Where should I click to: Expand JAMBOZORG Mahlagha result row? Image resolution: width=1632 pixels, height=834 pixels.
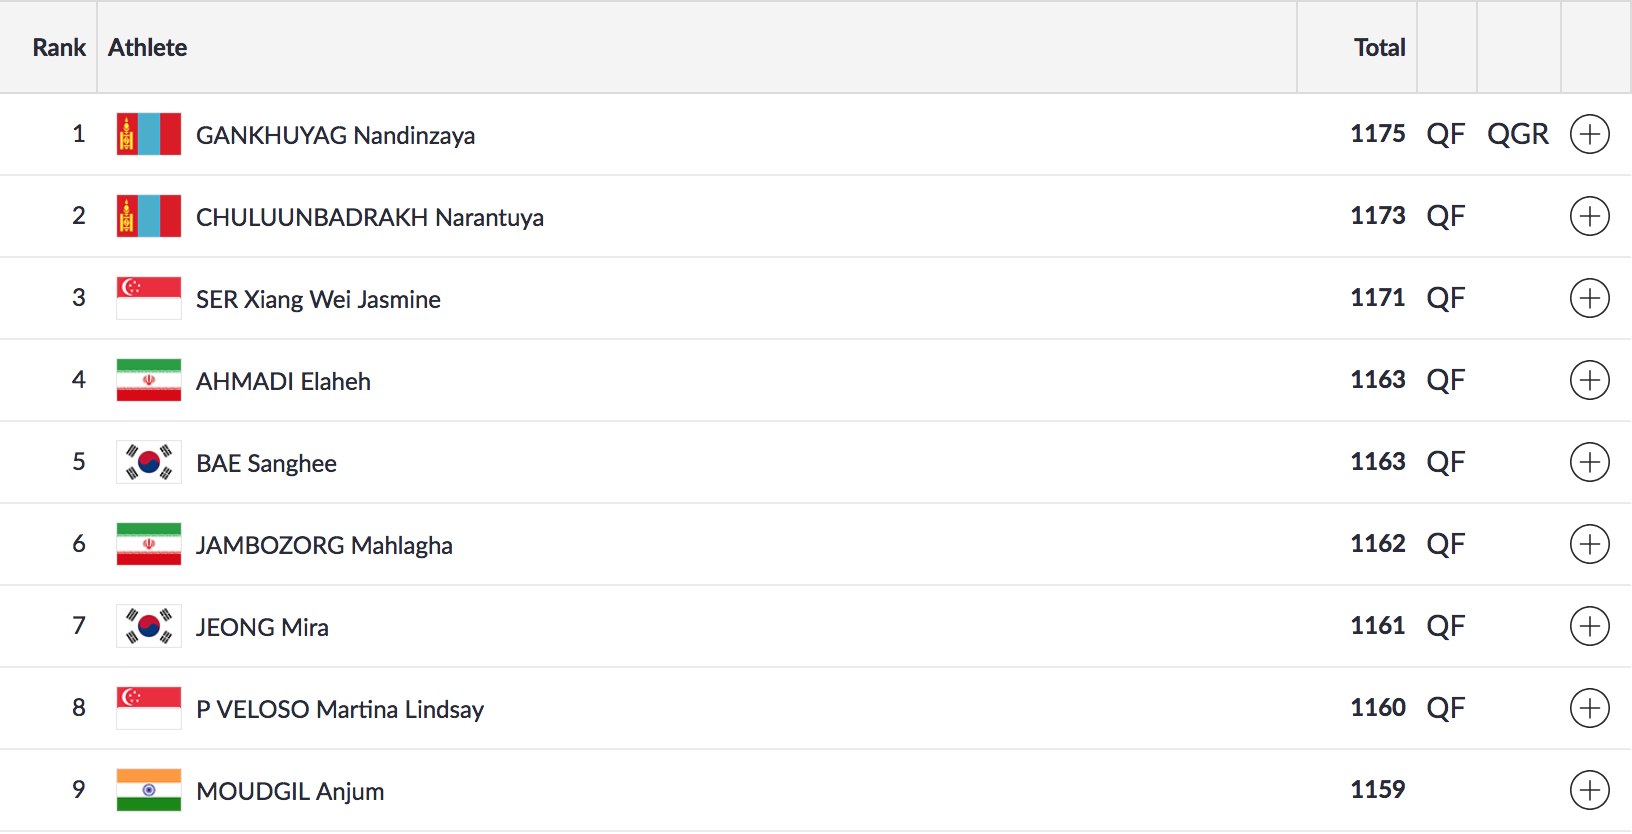(x=1589, y=544)
